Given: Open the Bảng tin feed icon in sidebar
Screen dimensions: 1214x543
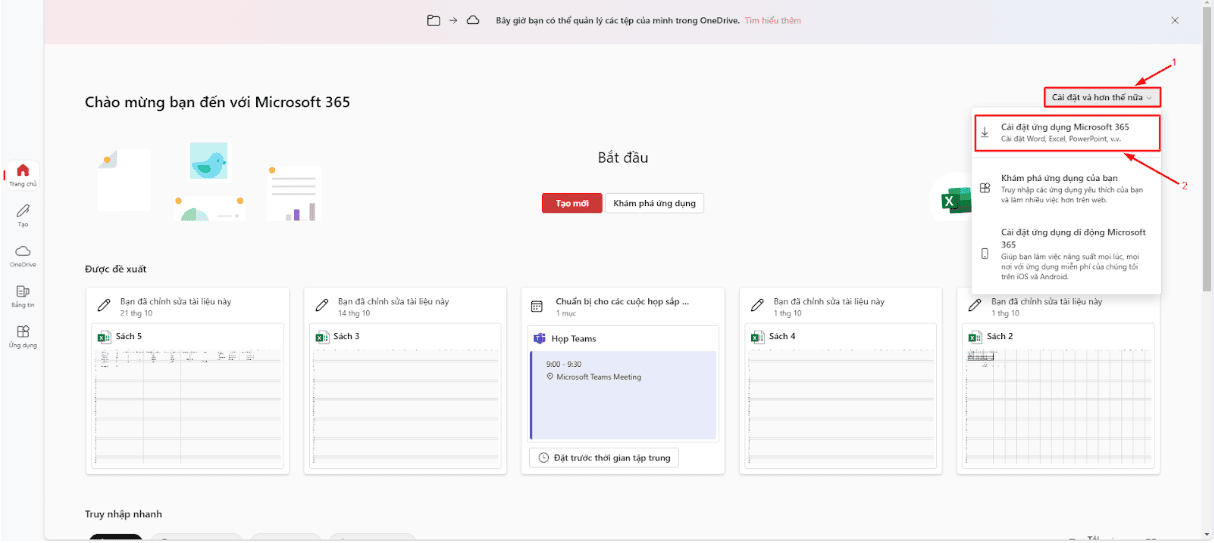Looking at the screenshot, I should tap(22, 291).
